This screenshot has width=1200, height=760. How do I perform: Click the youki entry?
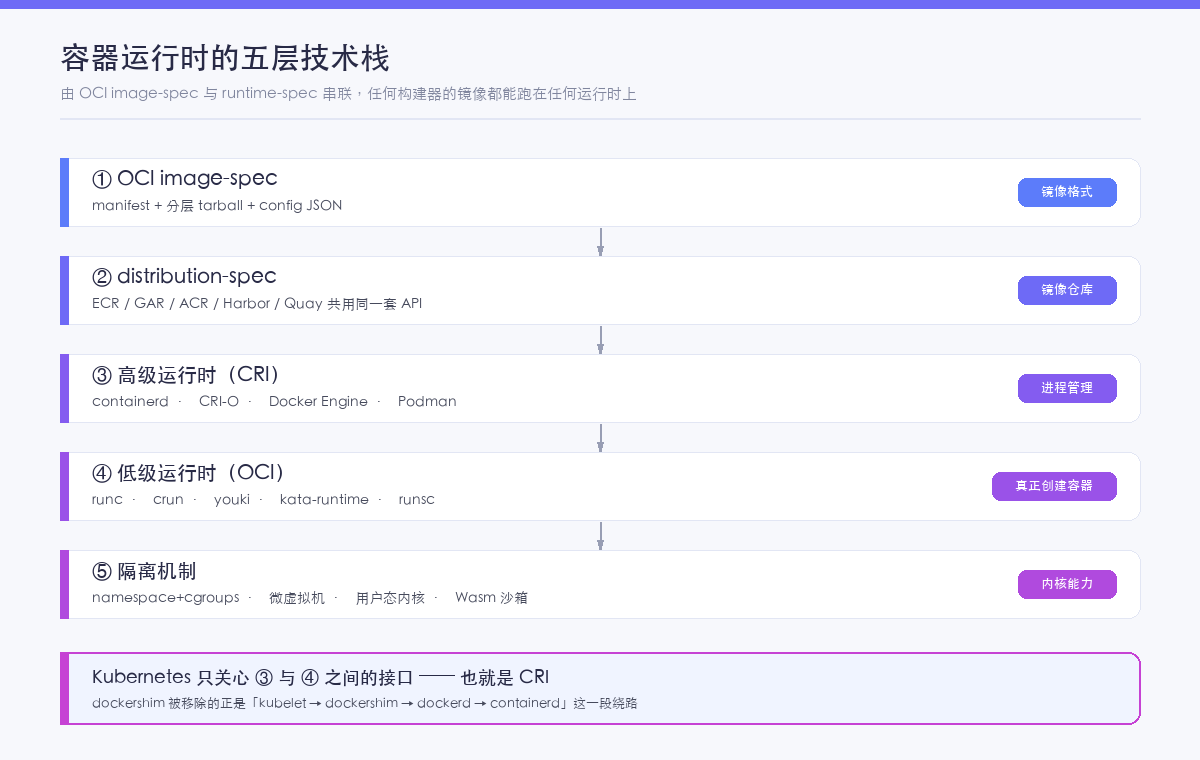(x=232, y=499)
